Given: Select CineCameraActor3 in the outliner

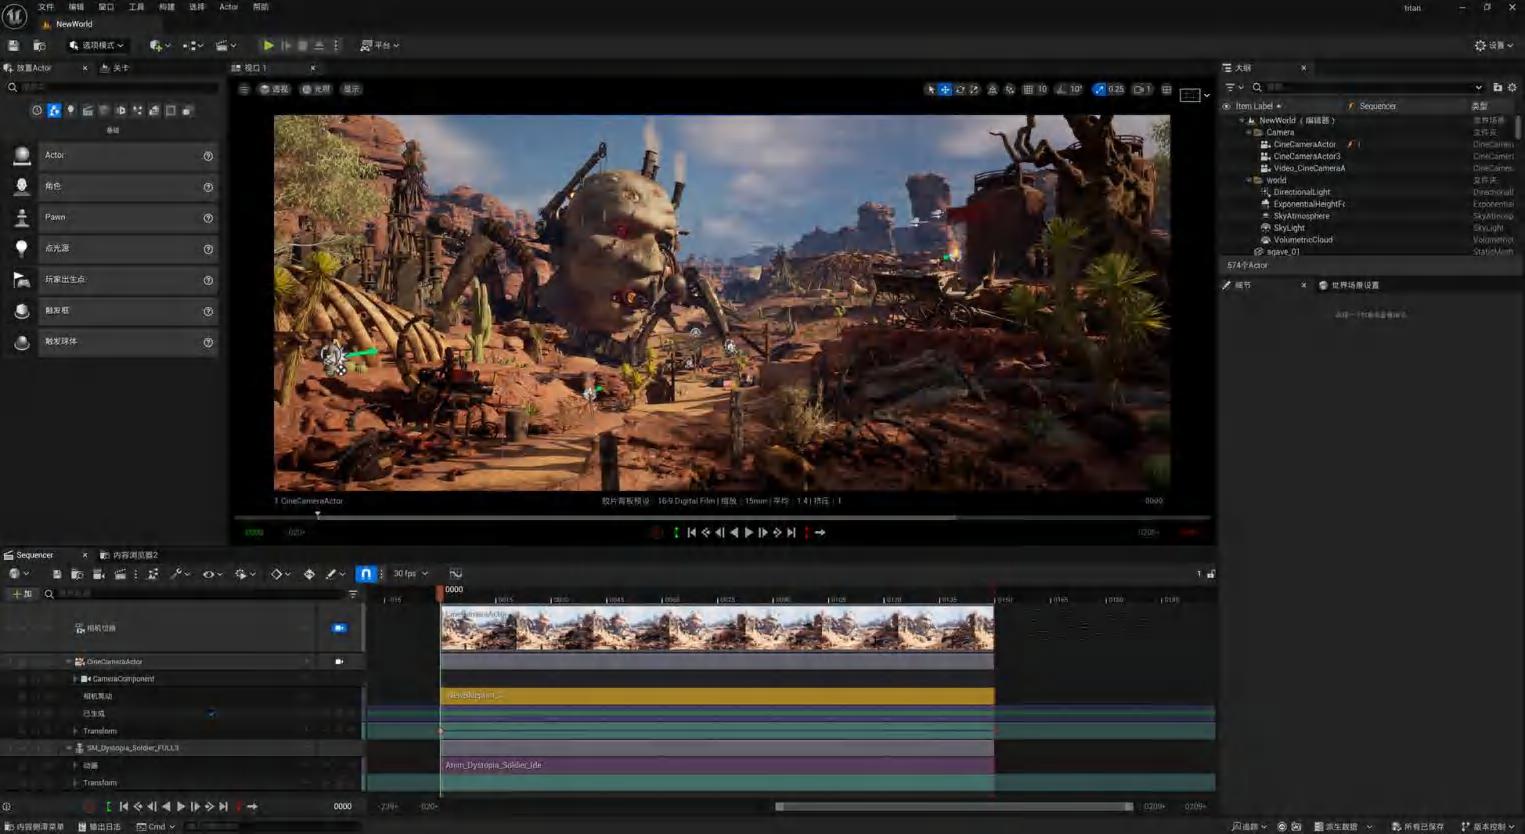Looking at the screenshot, I should 1306,156.
